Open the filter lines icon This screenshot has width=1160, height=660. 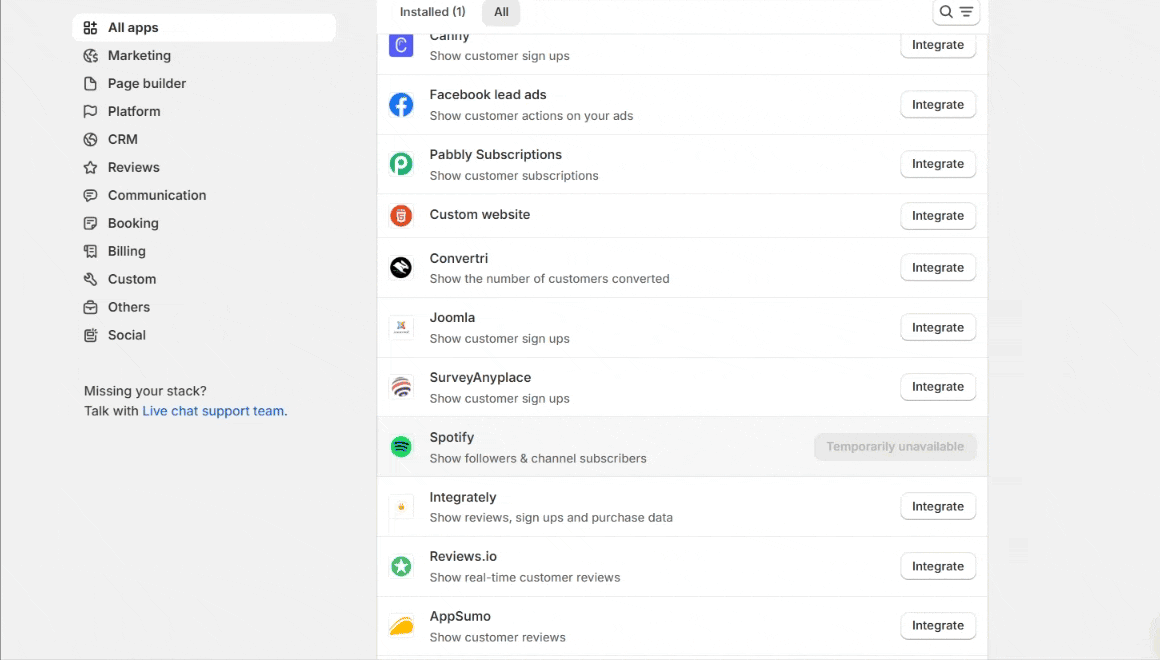966,12
